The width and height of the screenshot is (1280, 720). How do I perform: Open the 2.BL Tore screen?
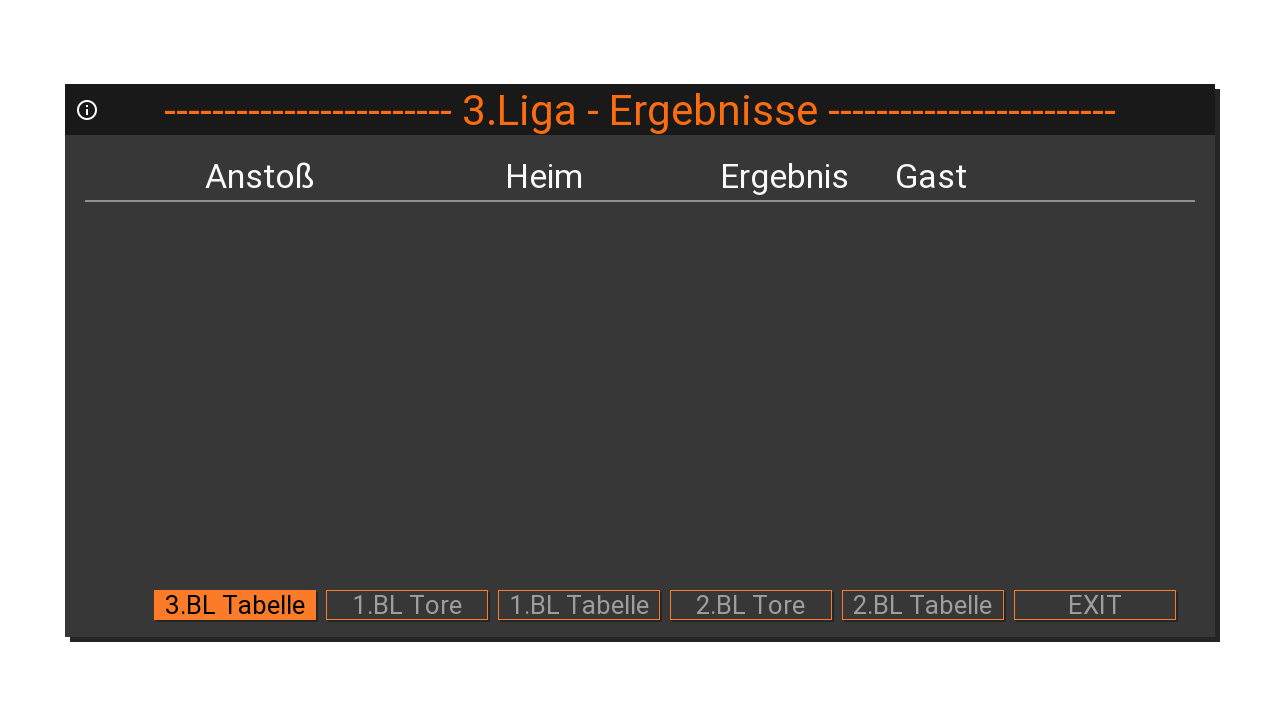pyautogui.click(x=751, y=605)
